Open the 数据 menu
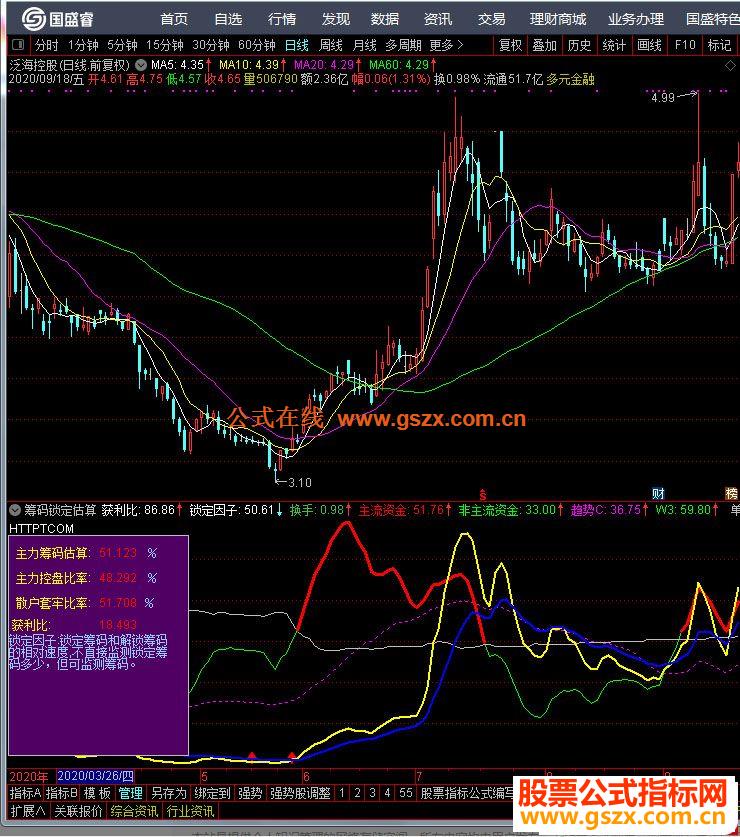The image size is (740, 837). [x=385, y=20]
